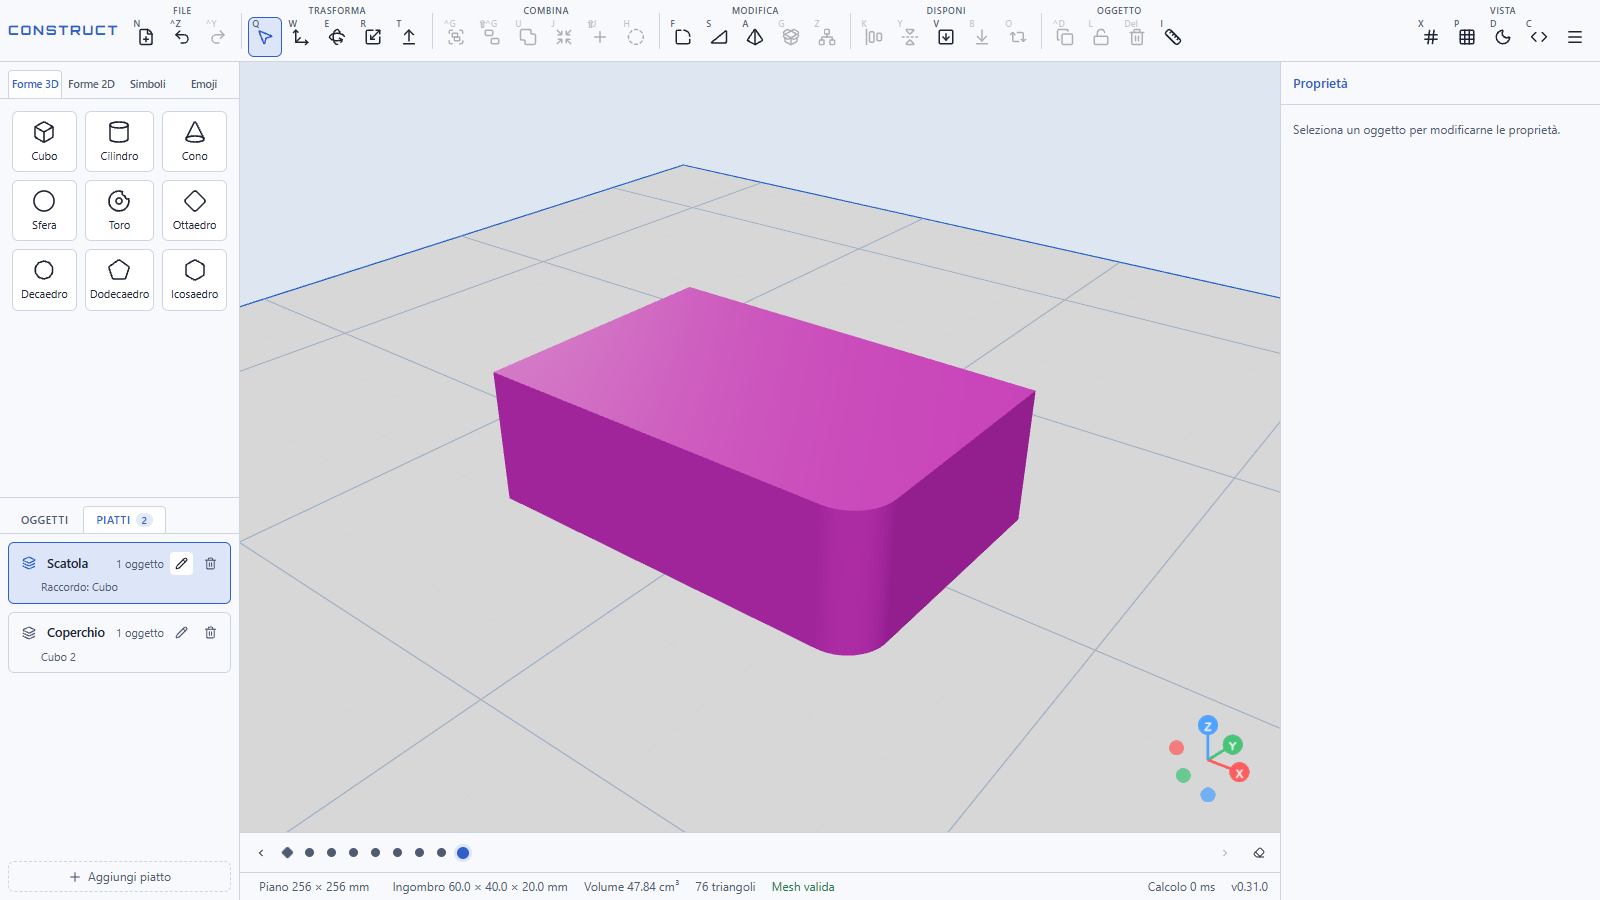
Task: Add a Sfera shape
Action: (x=44, y=210)
